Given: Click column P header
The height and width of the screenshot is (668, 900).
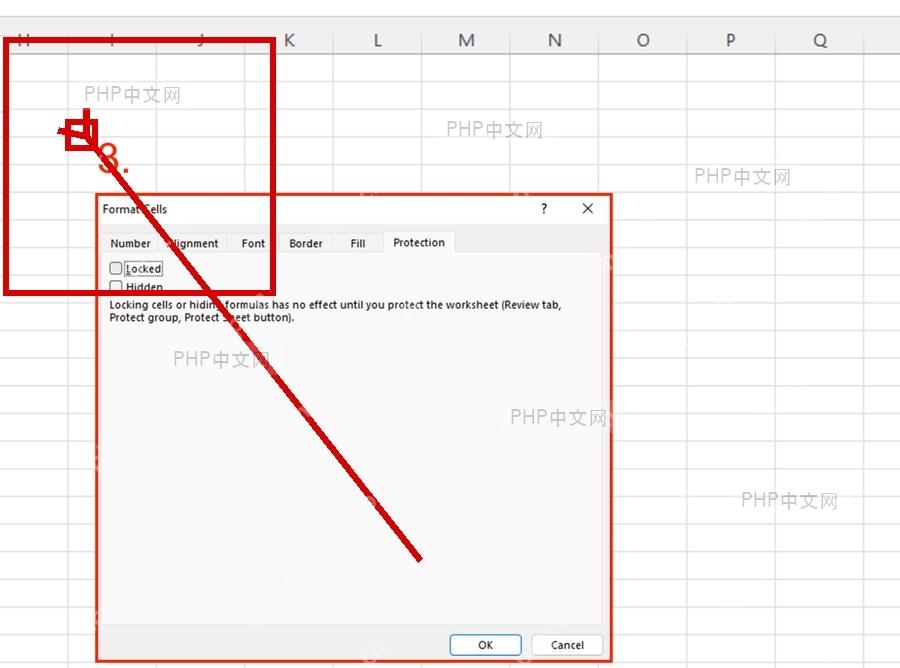Looking at the screenshot, I should coord(731,40).
